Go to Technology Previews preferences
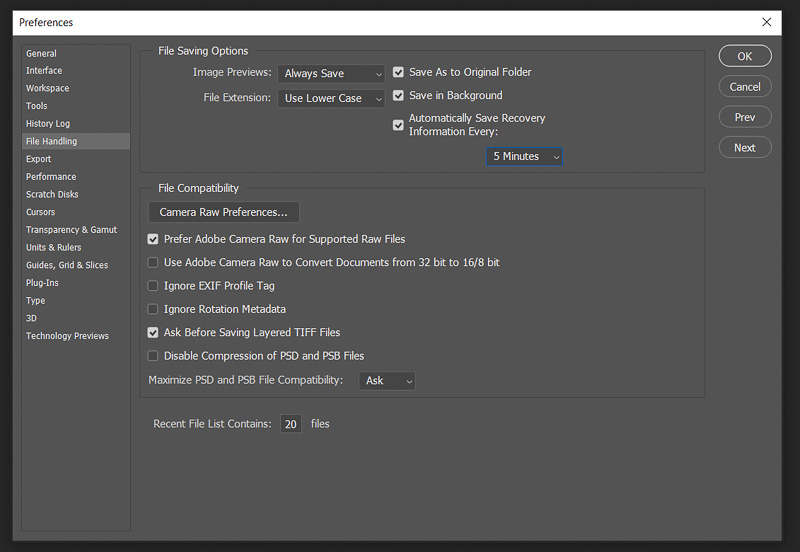Screen dimensions: 800x552 coord(67,336)
